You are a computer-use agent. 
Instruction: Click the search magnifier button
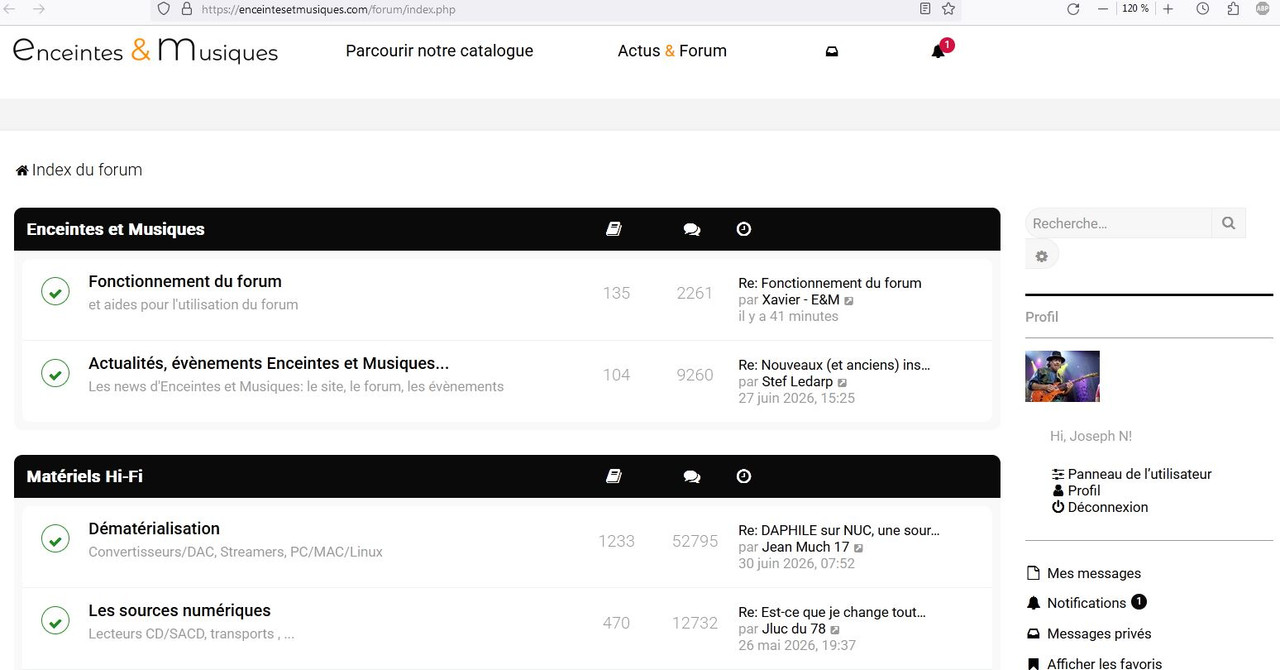pos(1229,223)
